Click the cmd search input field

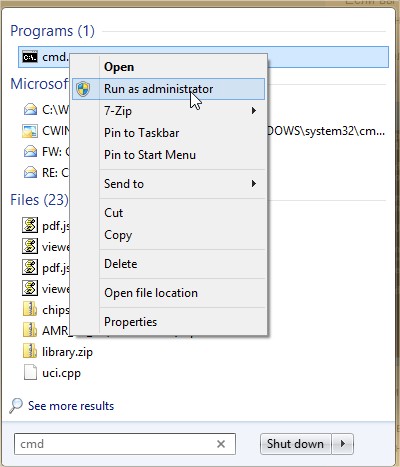point(125,444)
